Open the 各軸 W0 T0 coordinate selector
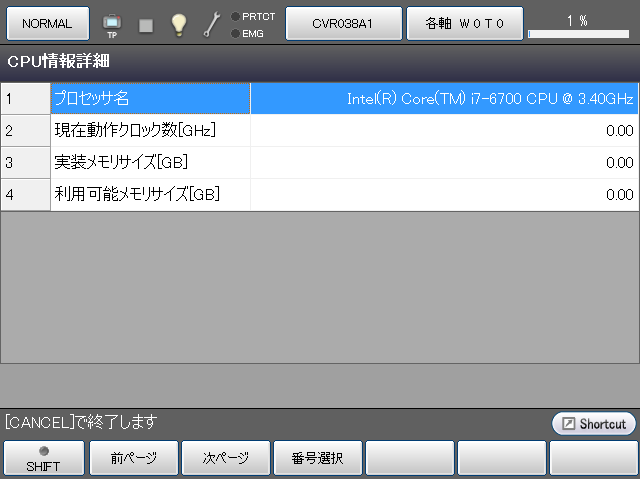Image resolution: width=640 pixels, height=479 pixels. pos(463,23)
